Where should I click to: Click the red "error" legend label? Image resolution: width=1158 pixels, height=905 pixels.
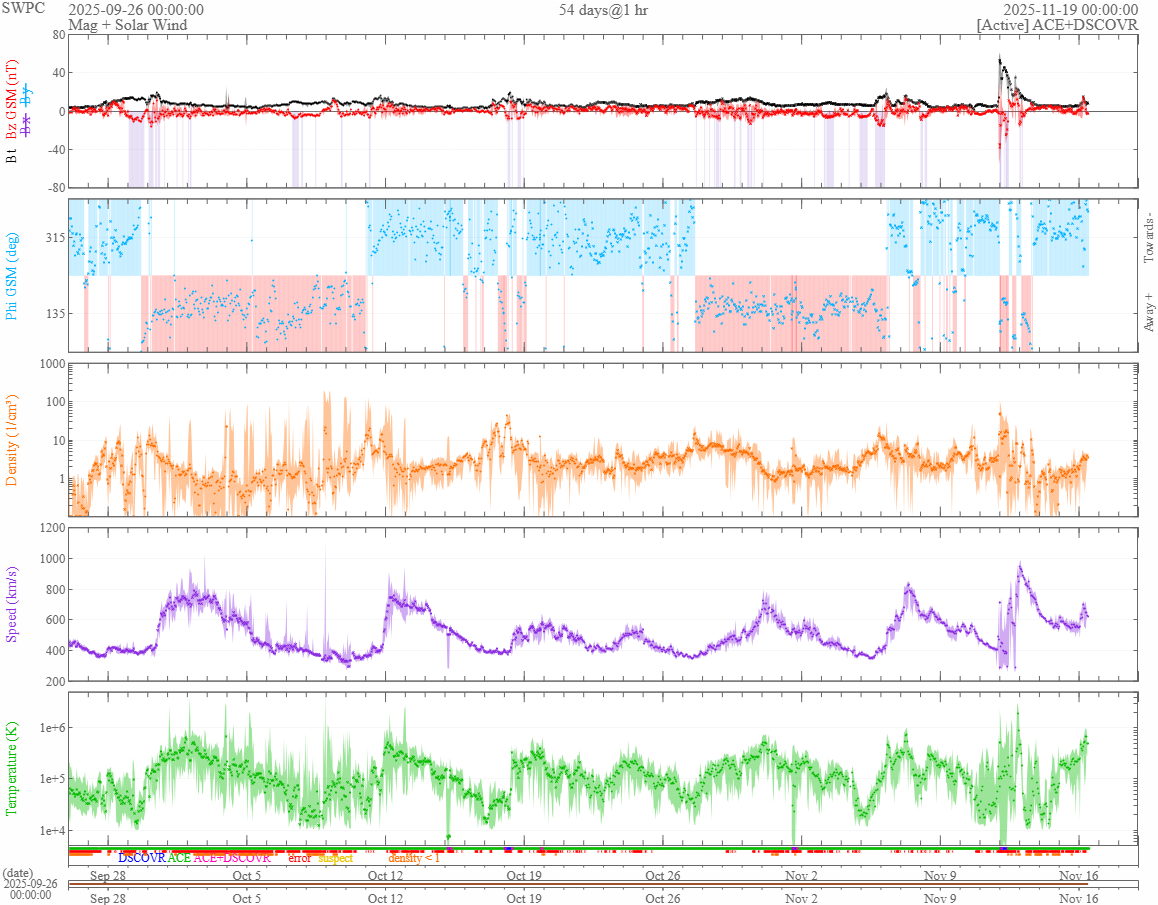[x=299, y=858]
